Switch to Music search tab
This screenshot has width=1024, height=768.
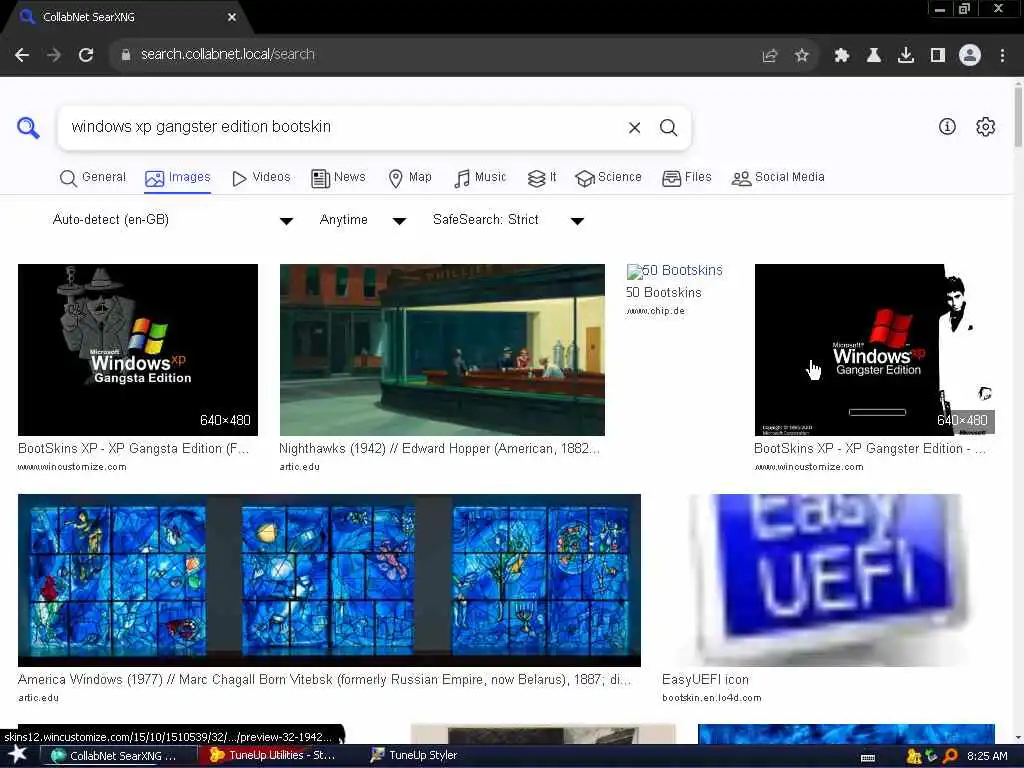tap(480, 178)
